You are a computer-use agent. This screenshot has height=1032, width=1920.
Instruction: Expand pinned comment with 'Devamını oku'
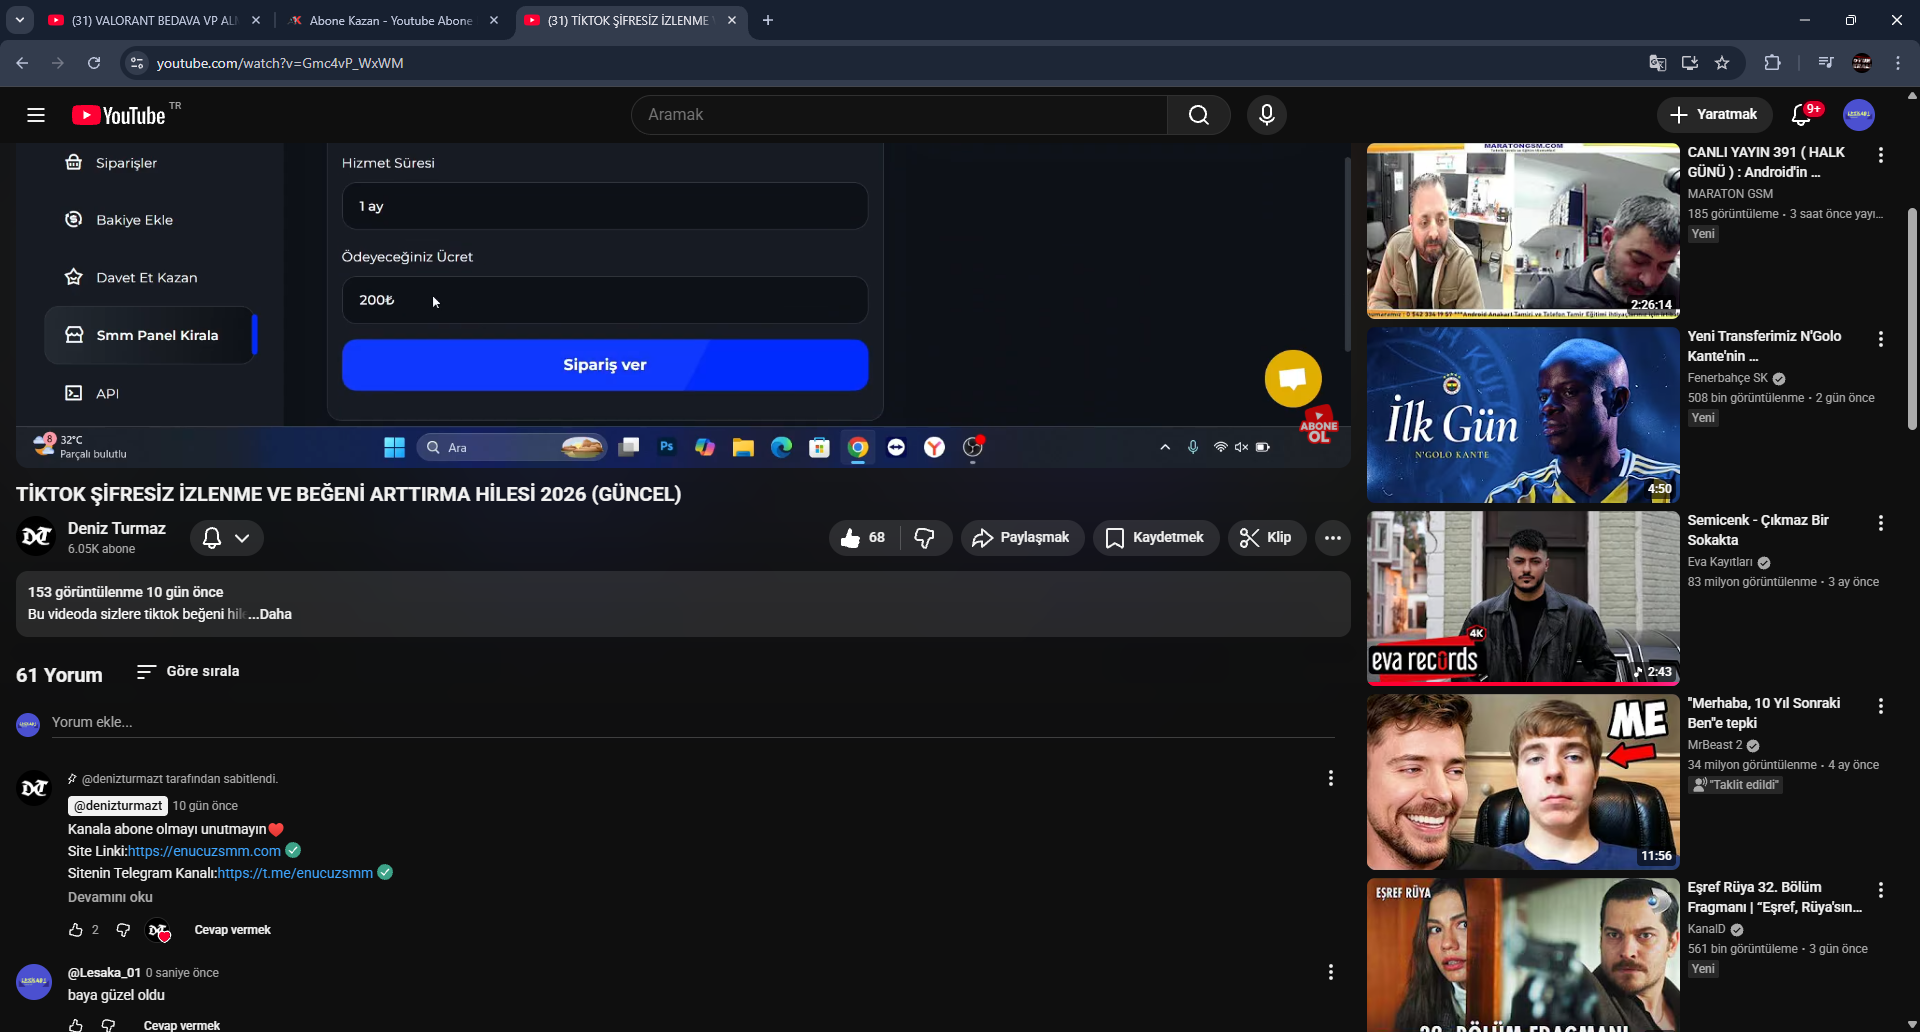110,897
